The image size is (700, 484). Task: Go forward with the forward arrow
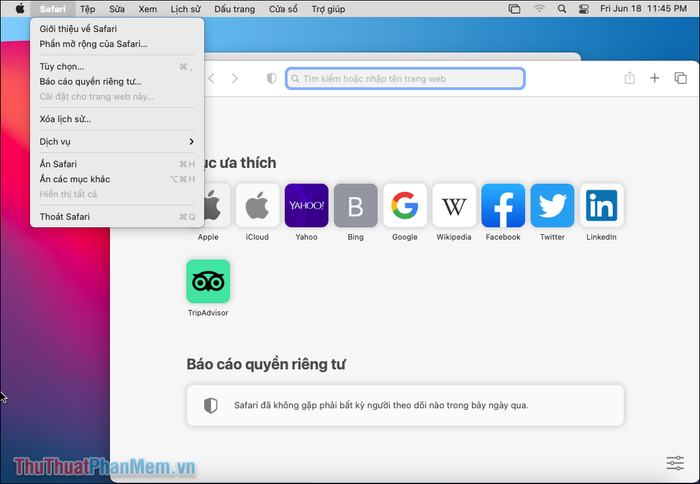[x=235, y=79]
